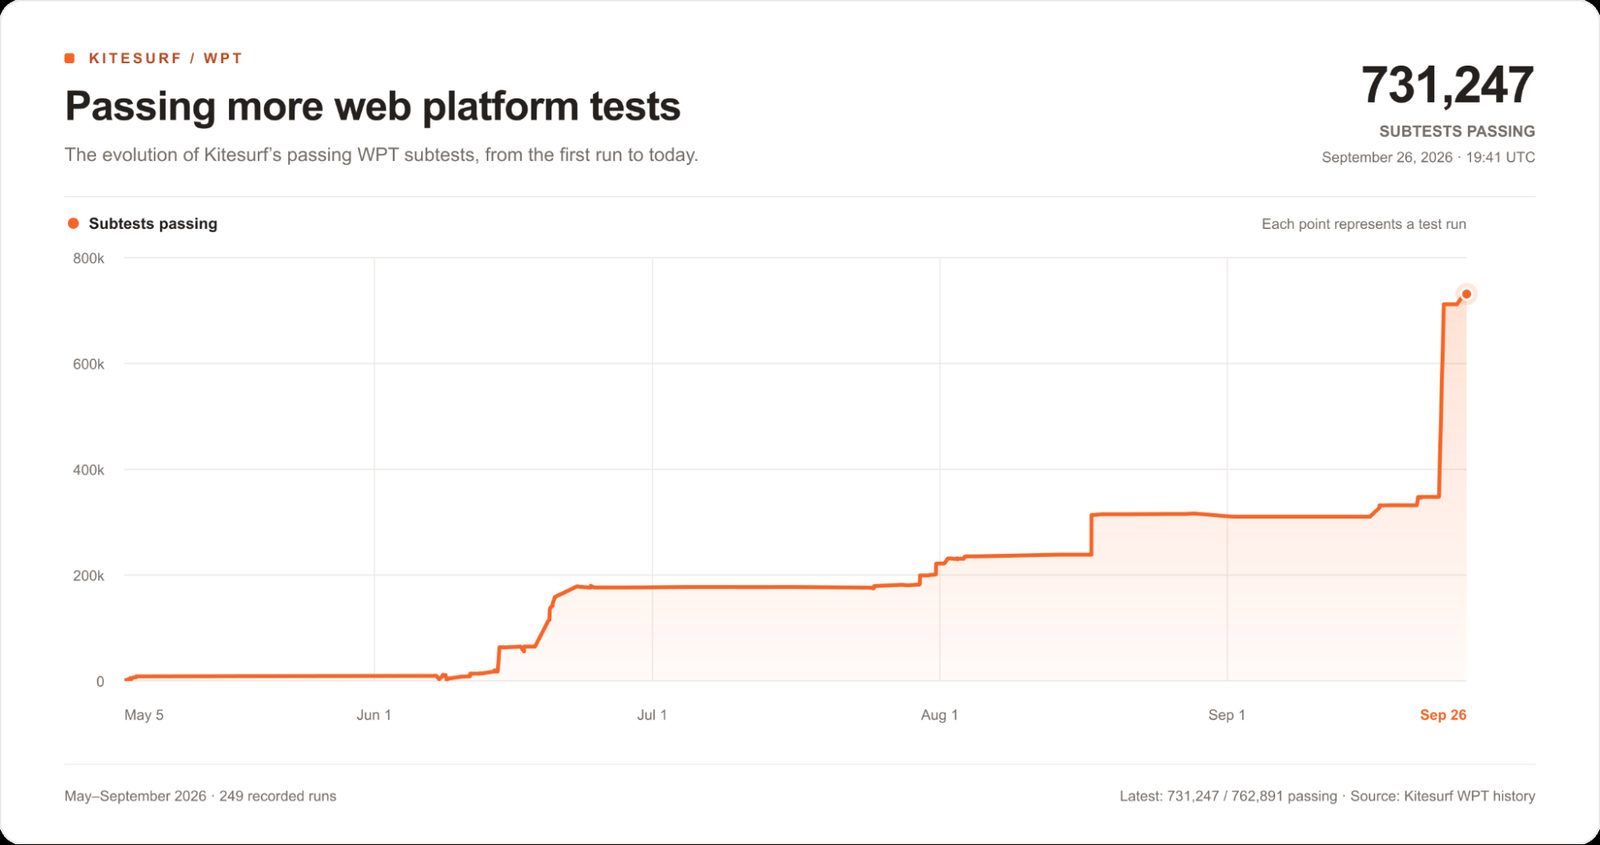This screenshot has width=1600, height=845.
Task: Click the Jul 1 x-axis label
Action: coord(652,715)
